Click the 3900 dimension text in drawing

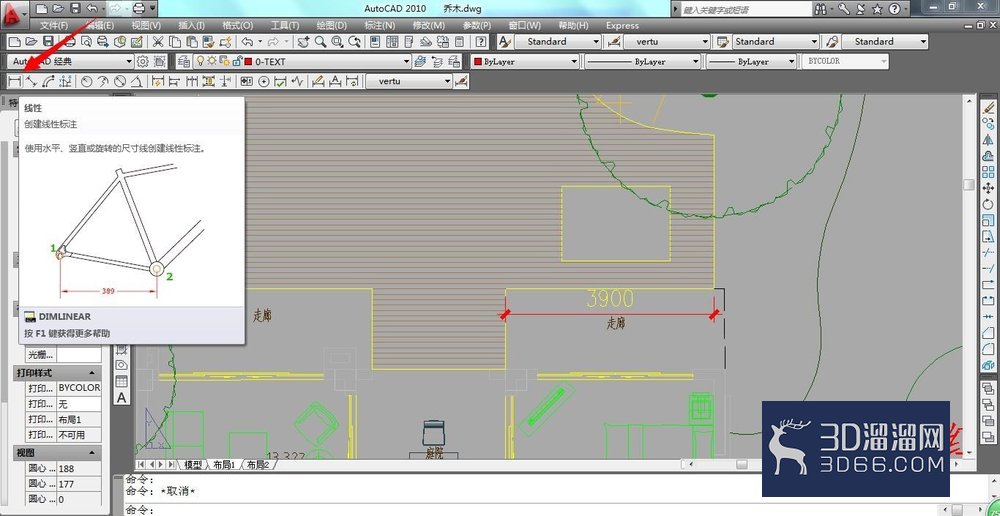610,299
